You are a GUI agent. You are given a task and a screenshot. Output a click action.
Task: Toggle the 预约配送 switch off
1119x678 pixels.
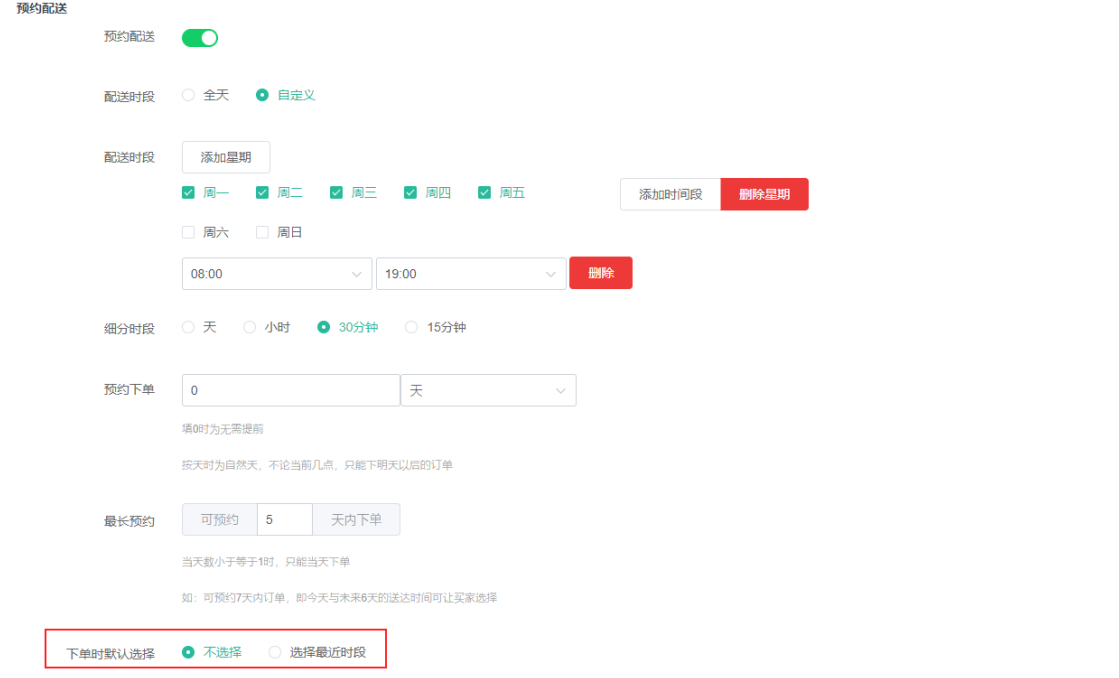click(x=199, y=38)
